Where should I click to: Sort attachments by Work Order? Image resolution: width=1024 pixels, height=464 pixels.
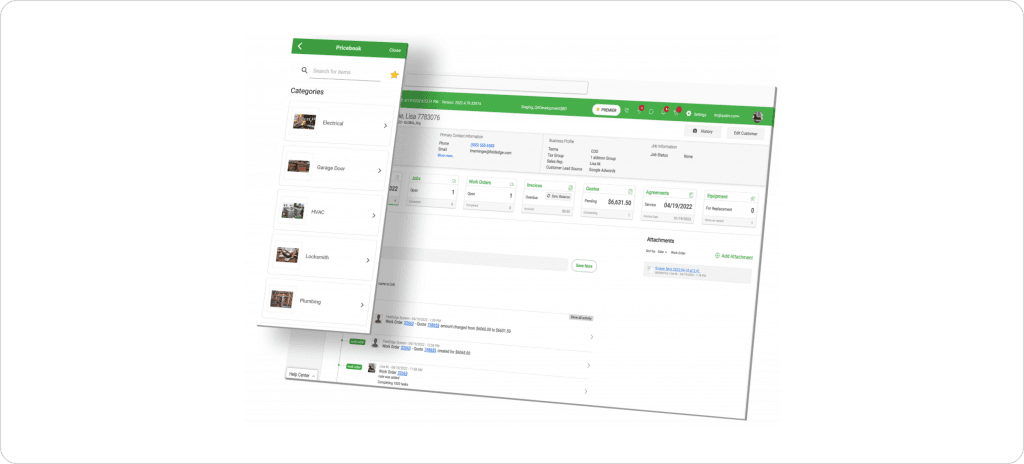point(679,252)
